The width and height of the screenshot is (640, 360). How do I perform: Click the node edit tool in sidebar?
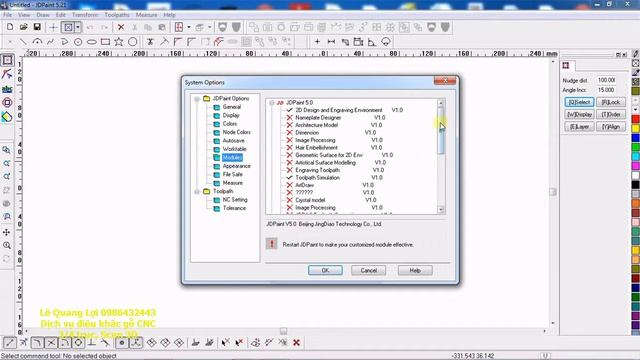tap(7, 74)
